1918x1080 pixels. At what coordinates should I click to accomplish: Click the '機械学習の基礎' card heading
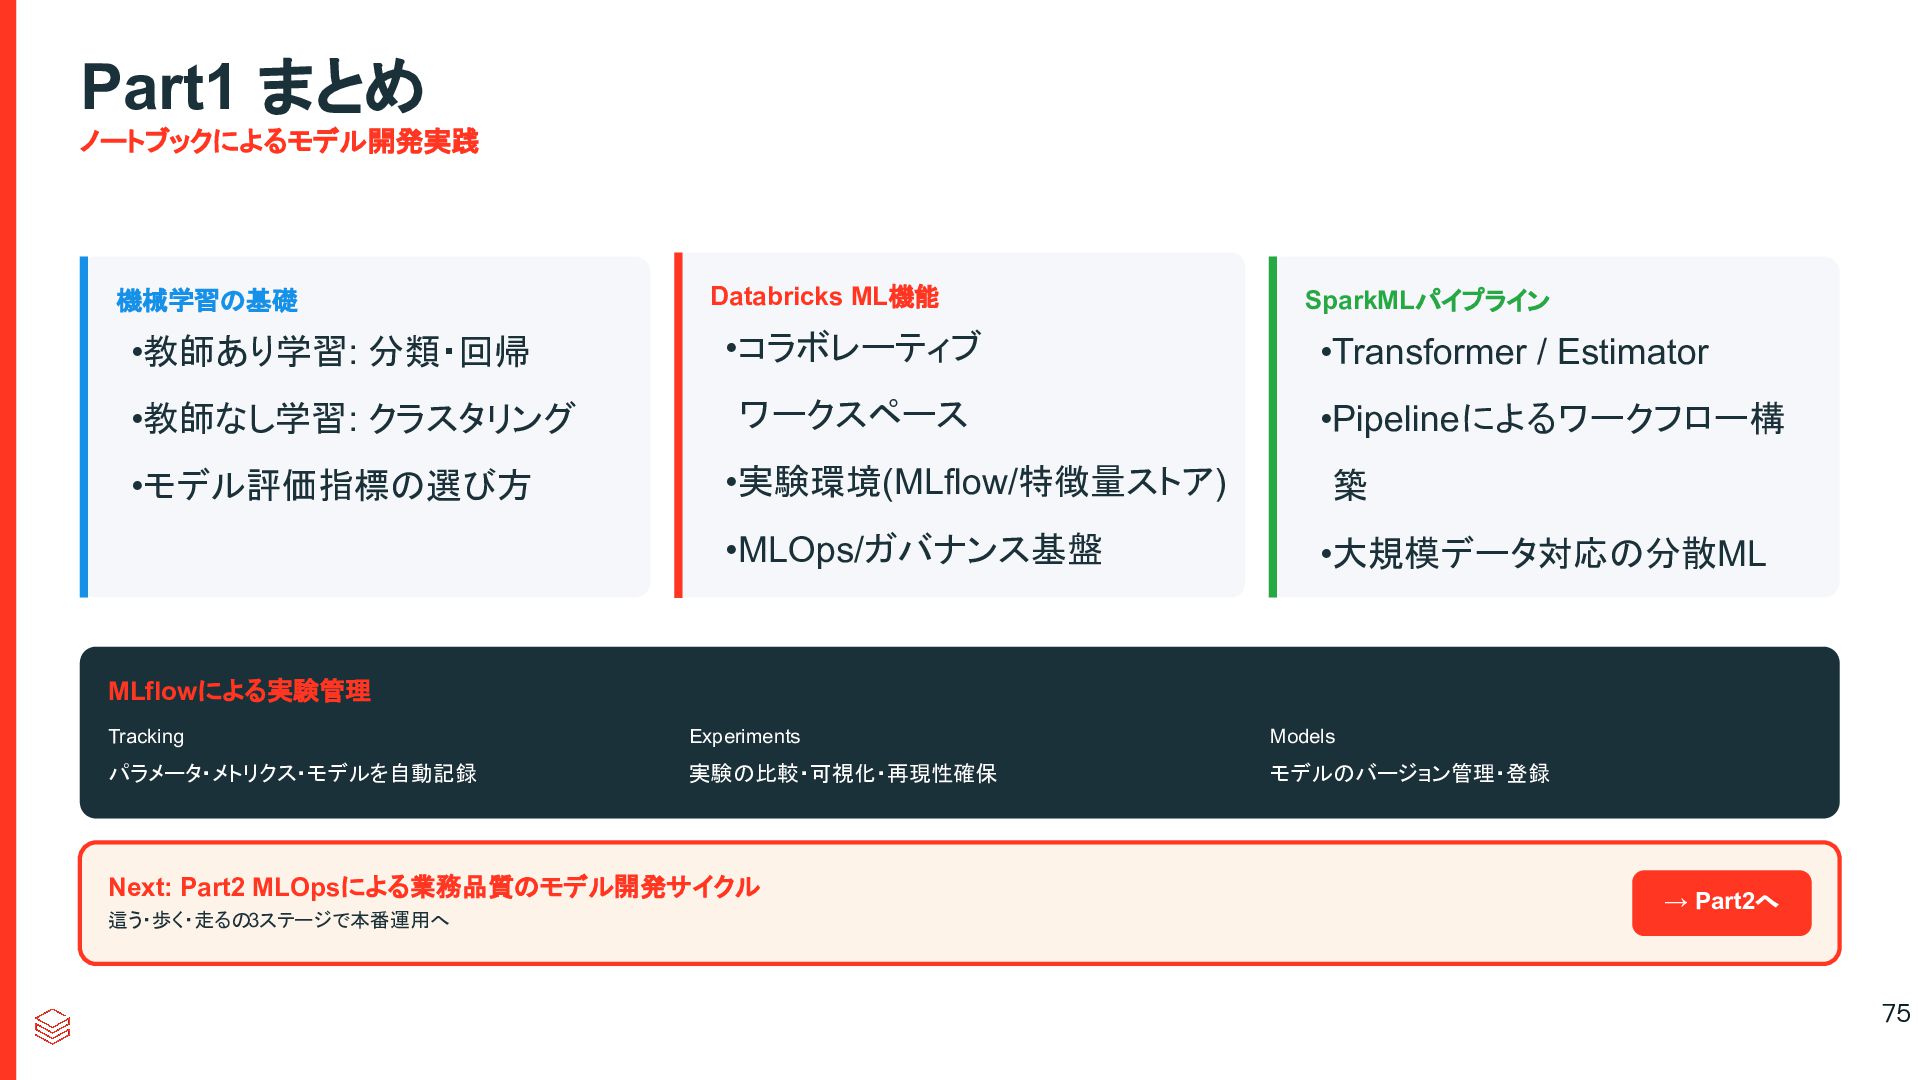tap(207, 300)
